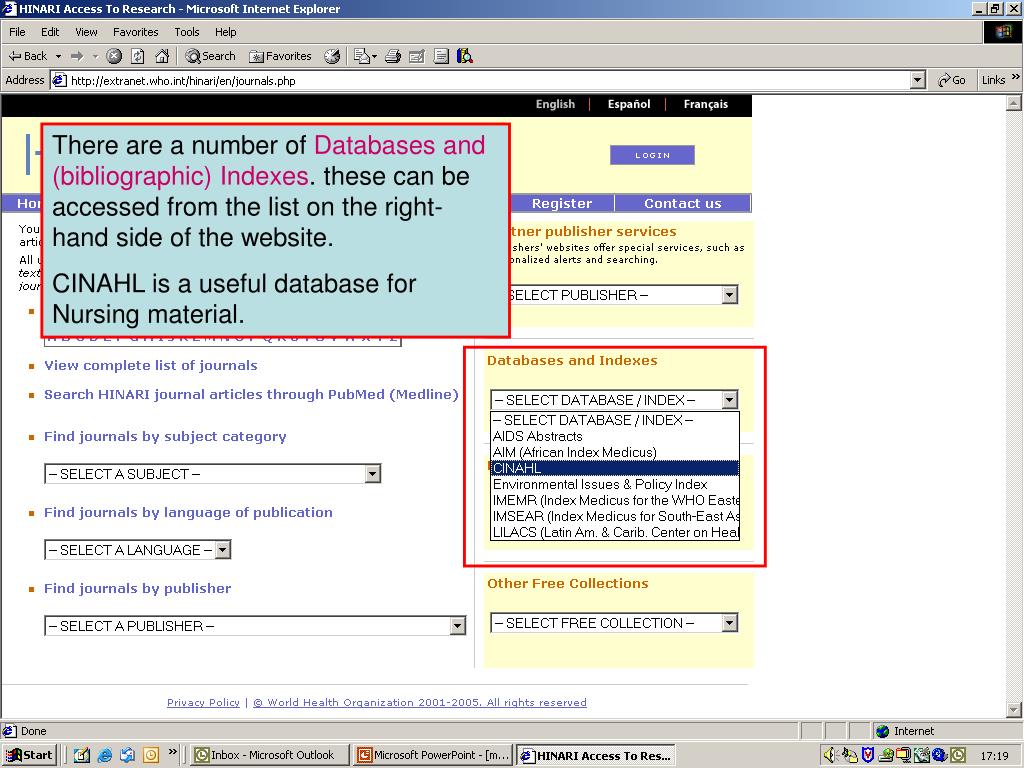Open the View menu

pos(86,32)
